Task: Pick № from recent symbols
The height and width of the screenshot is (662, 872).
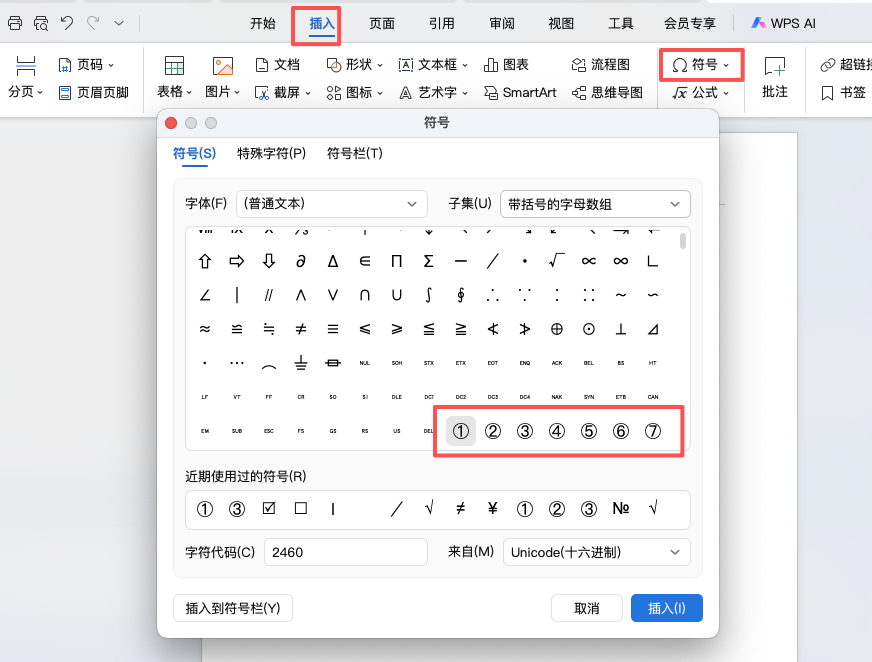Action: point(621,508)
